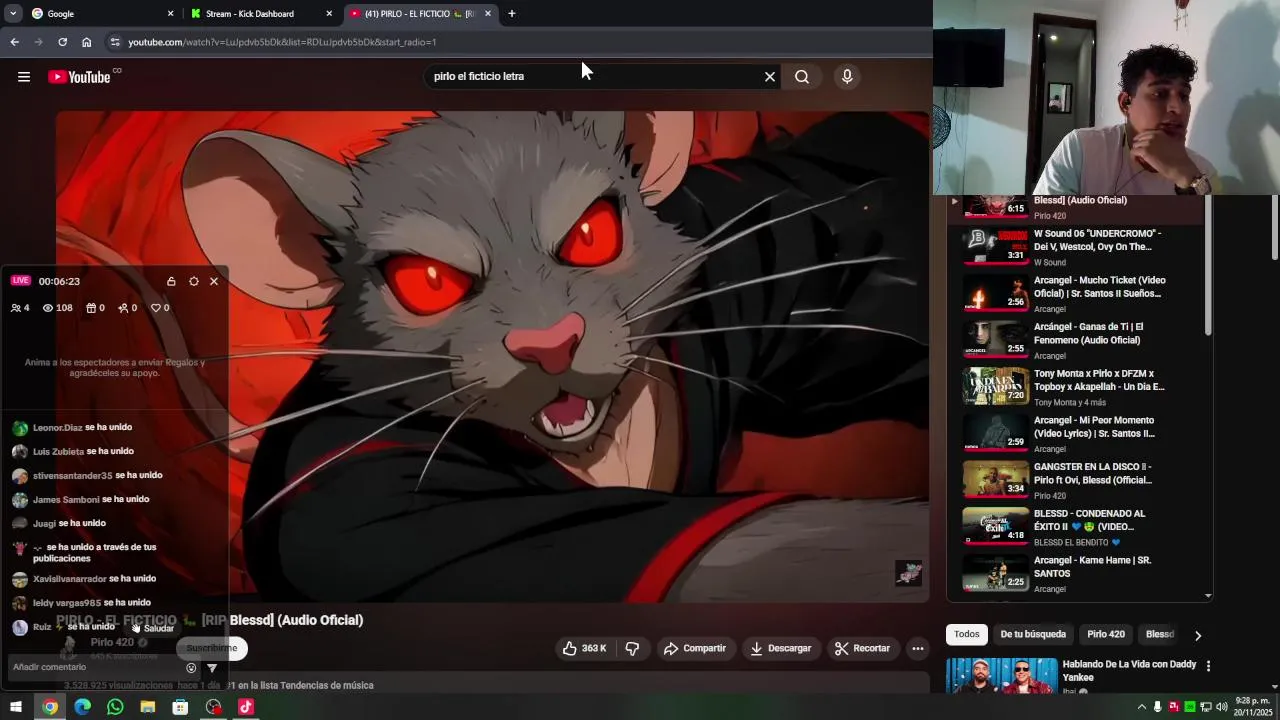Open the emoji picker in comment box

(x=191, y=668)
